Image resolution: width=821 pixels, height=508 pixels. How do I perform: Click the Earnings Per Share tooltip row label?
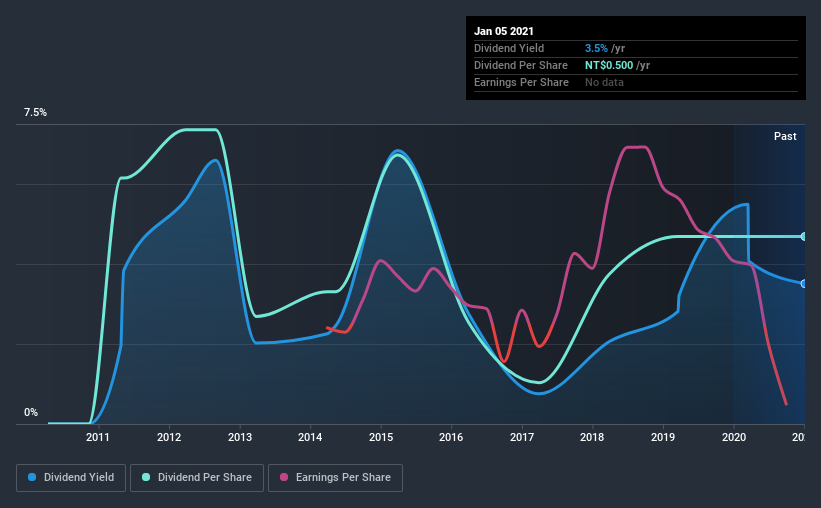point(521,82)
